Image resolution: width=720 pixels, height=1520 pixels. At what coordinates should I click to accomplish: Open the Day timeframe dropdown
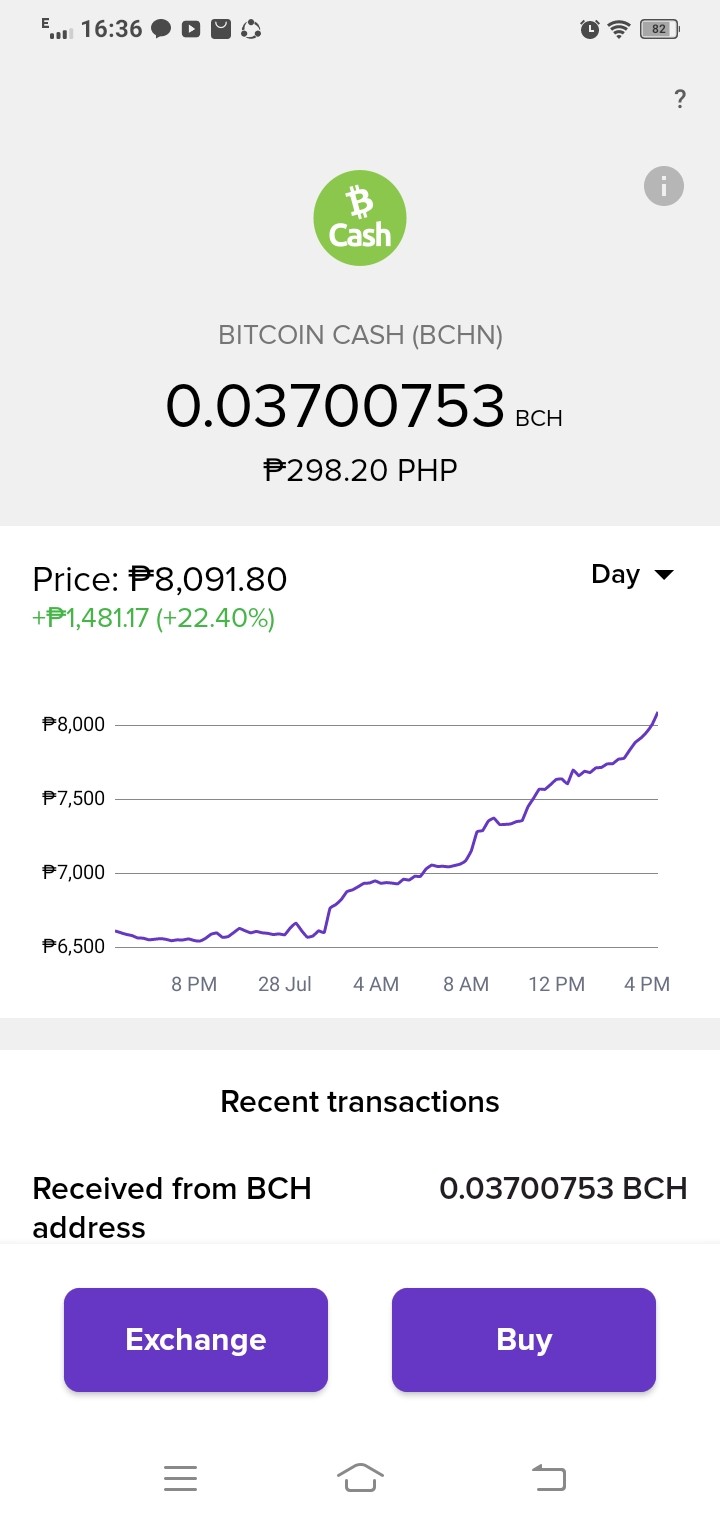pos(633,575)
